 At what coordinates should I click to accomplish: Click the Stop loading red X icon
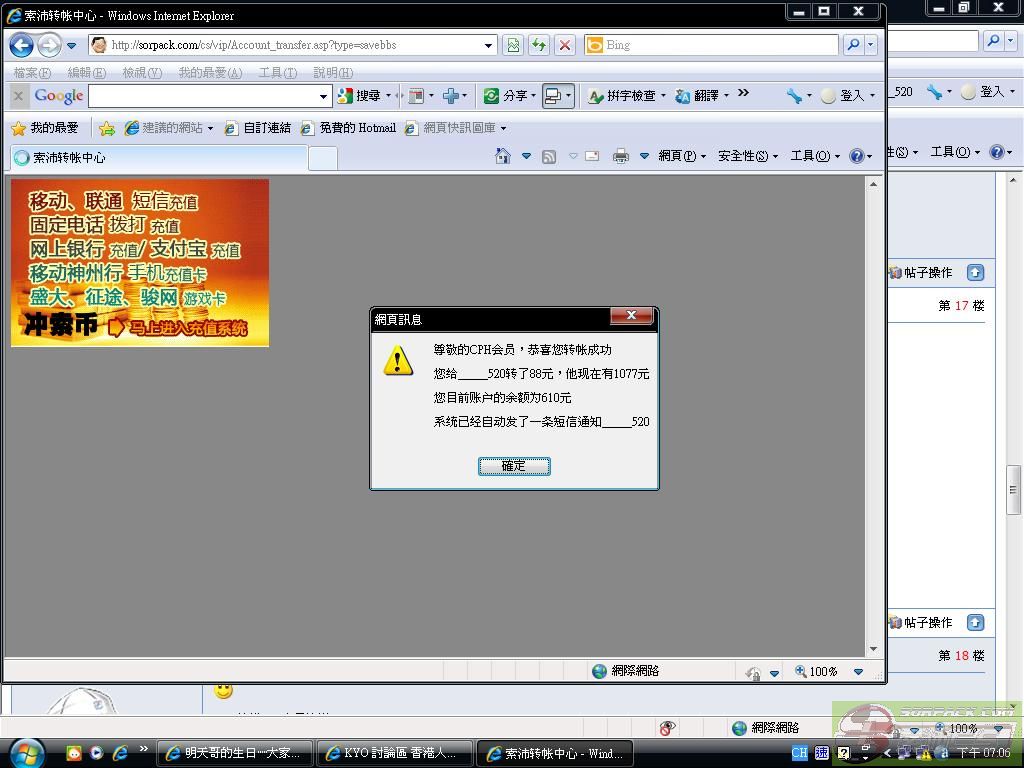tap(565, 45)
